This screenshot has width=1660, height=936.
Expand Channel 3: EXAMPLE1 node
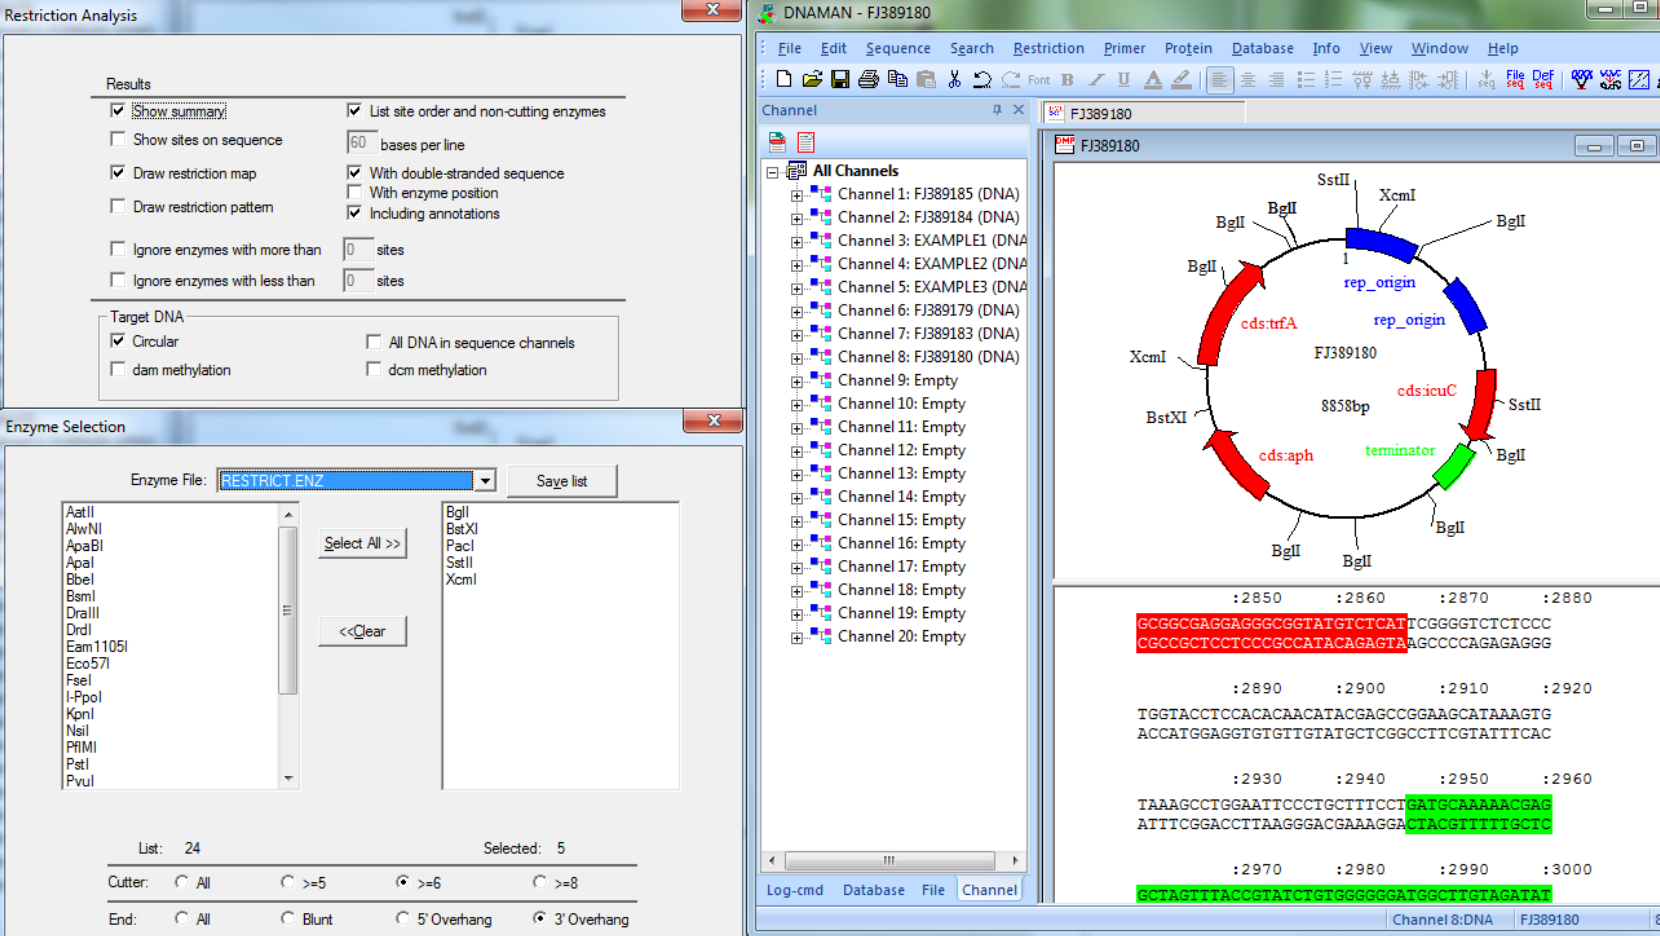click(796, 241)
